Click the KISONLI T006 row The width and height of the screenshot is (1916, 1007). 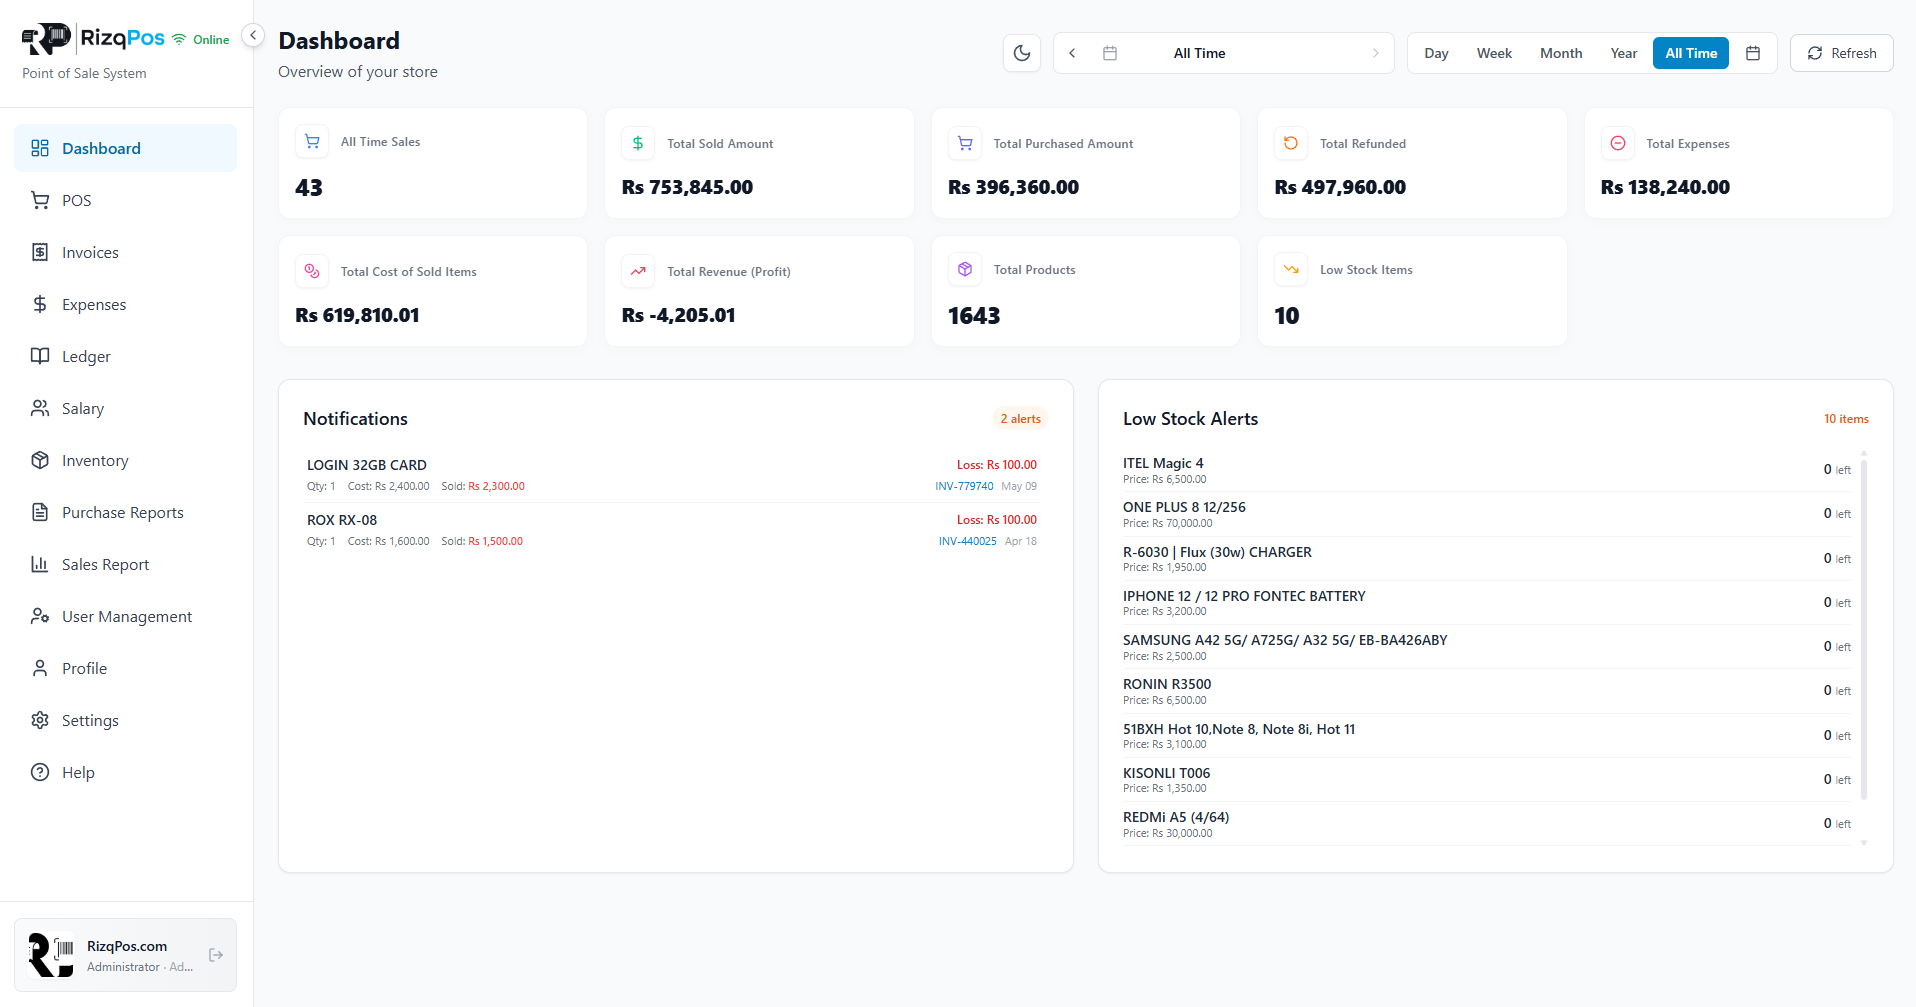click(1486, 780)
